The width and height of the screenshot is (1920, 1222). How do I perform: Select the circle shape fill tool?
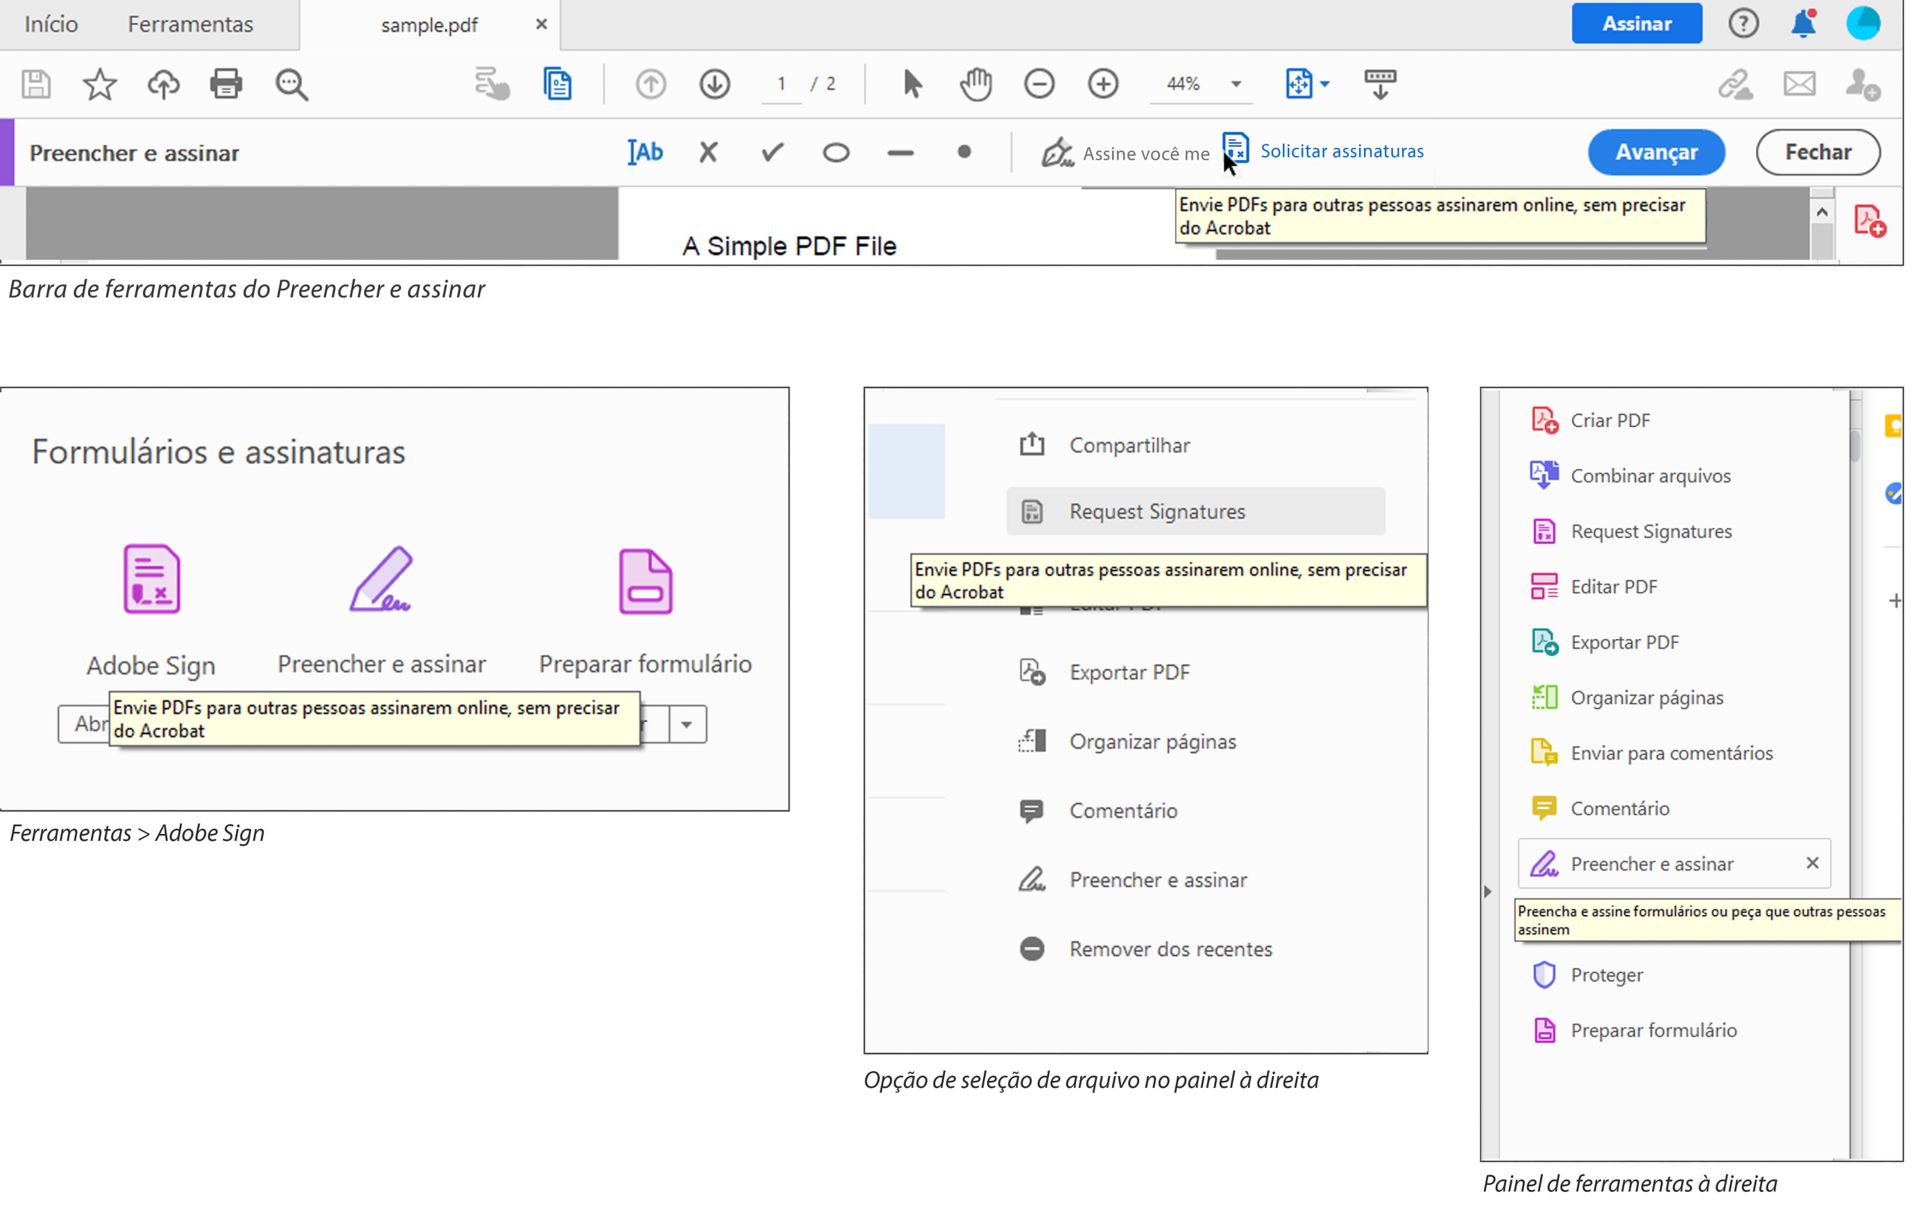point(836,152)
